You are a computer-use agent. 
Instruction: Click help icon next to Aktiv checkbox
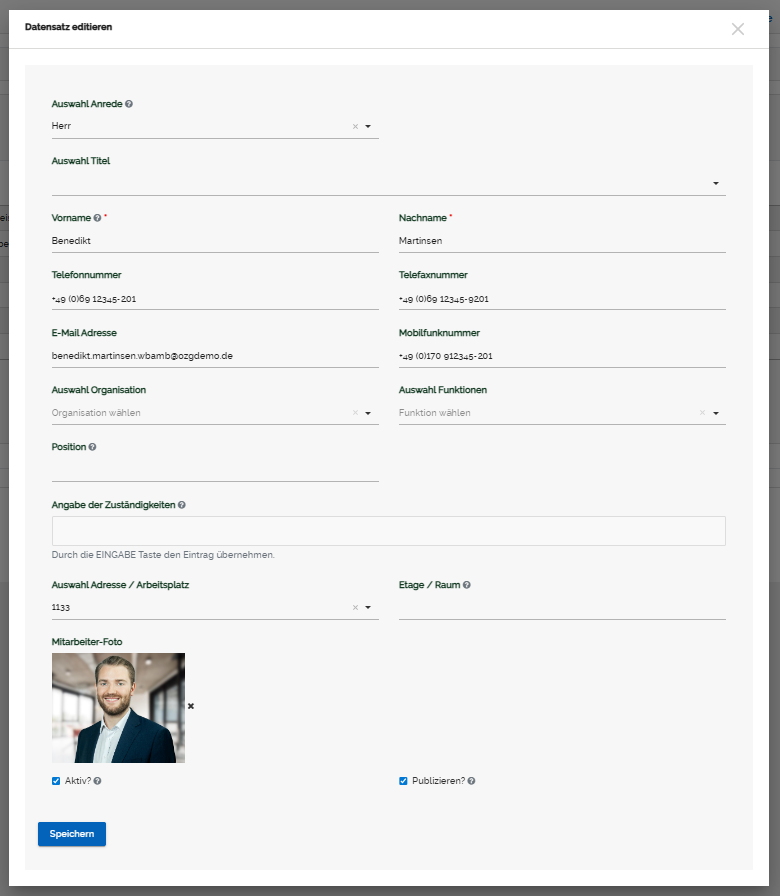click(98, 781)
